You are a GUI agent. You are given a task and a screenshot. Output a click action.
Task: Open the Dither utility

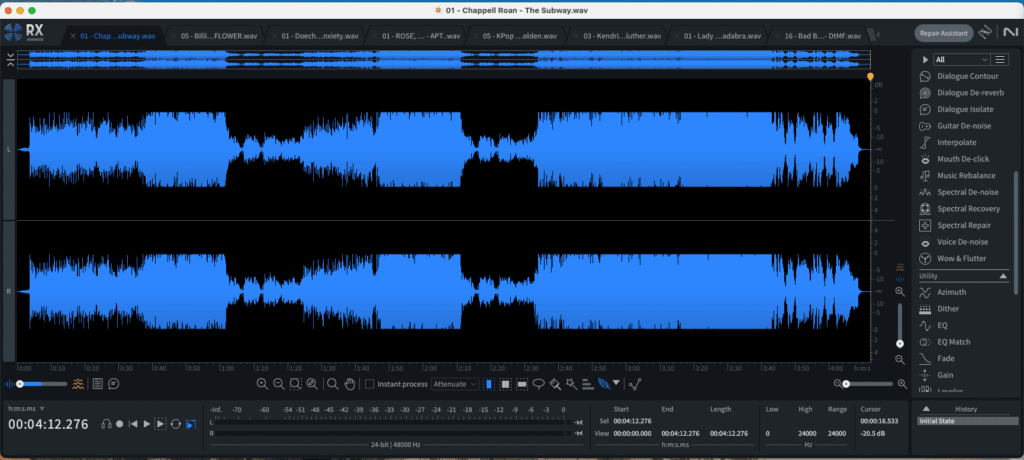tap(939, 308)
